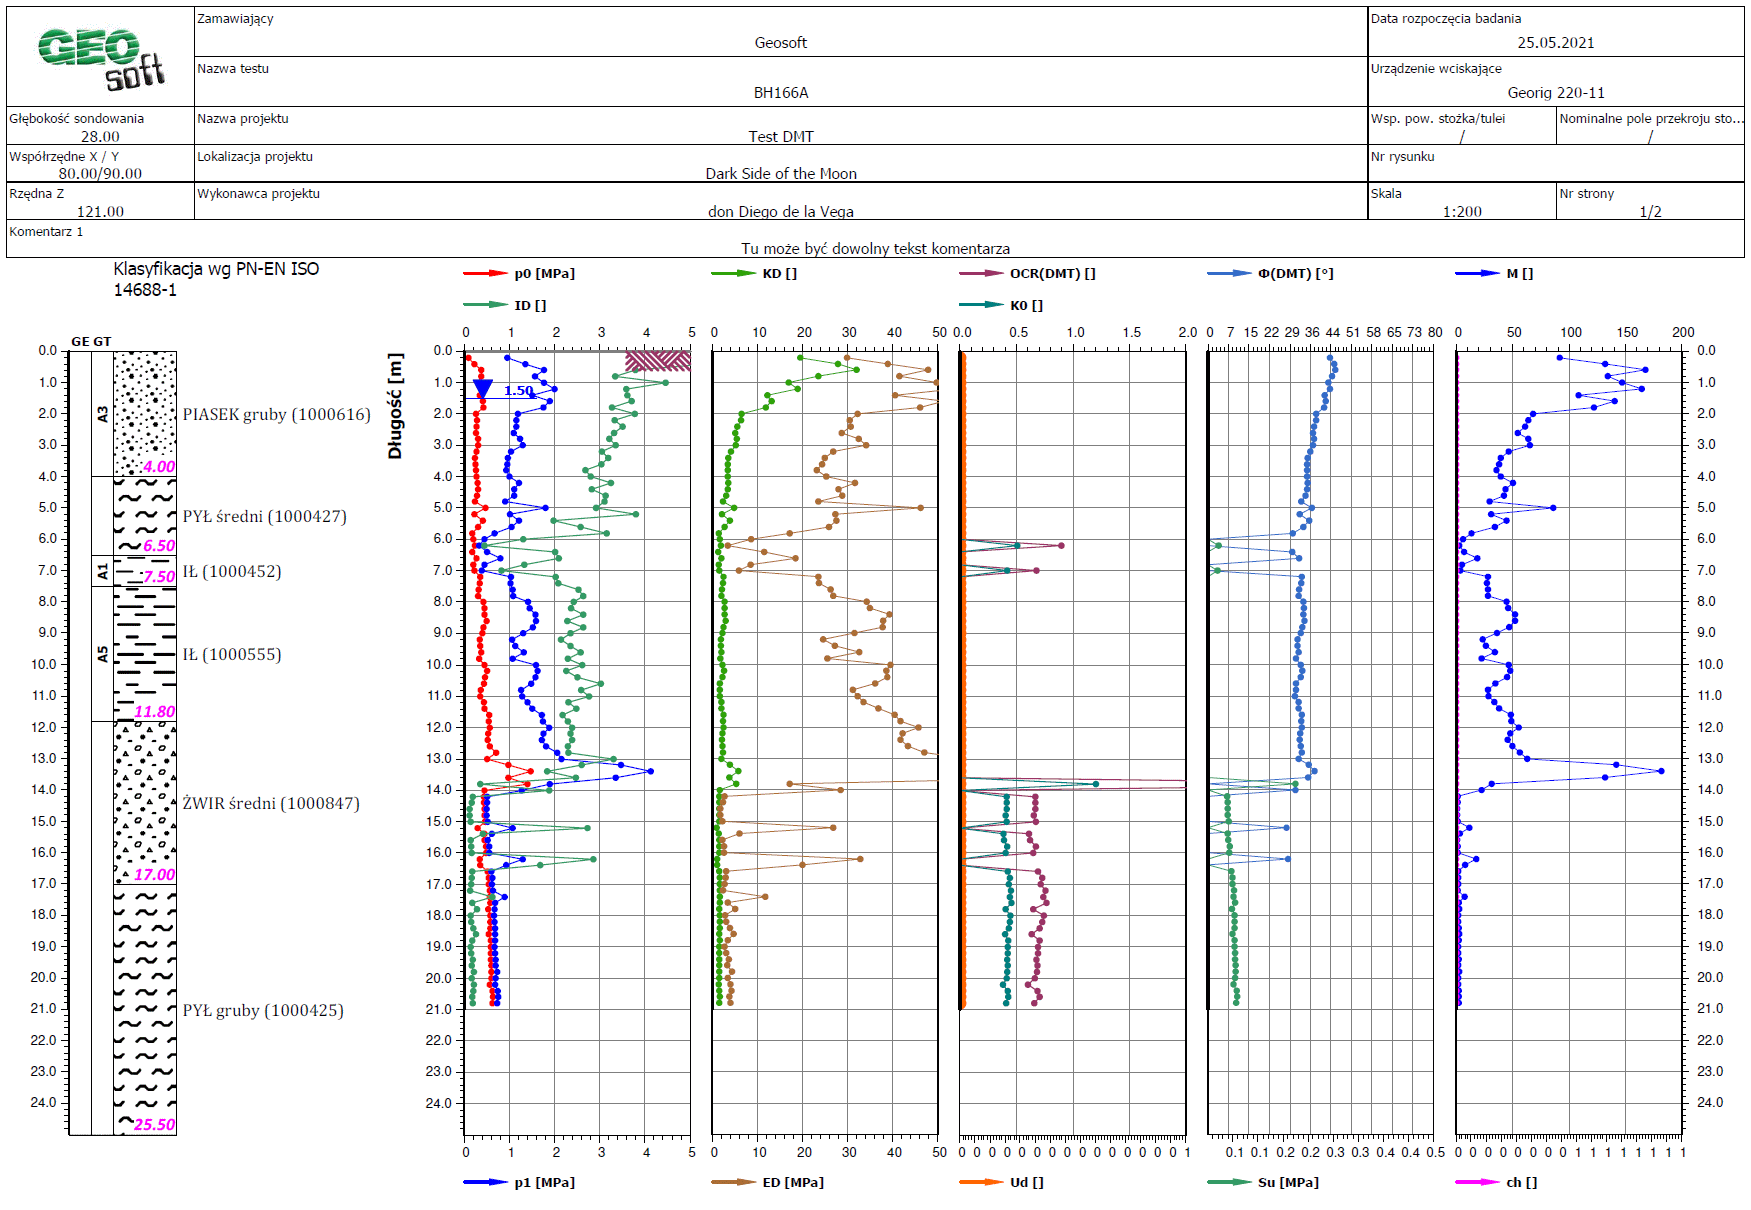This screenshot has height=1210, width=1751.
Task: Click the 'PIASEK gruby (1000616)' layer label
Action: [276, 414]
